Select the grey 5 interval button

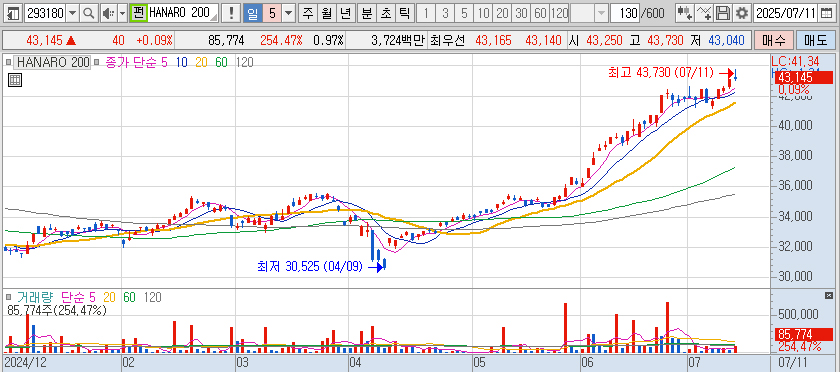click(x=464, y=13)
